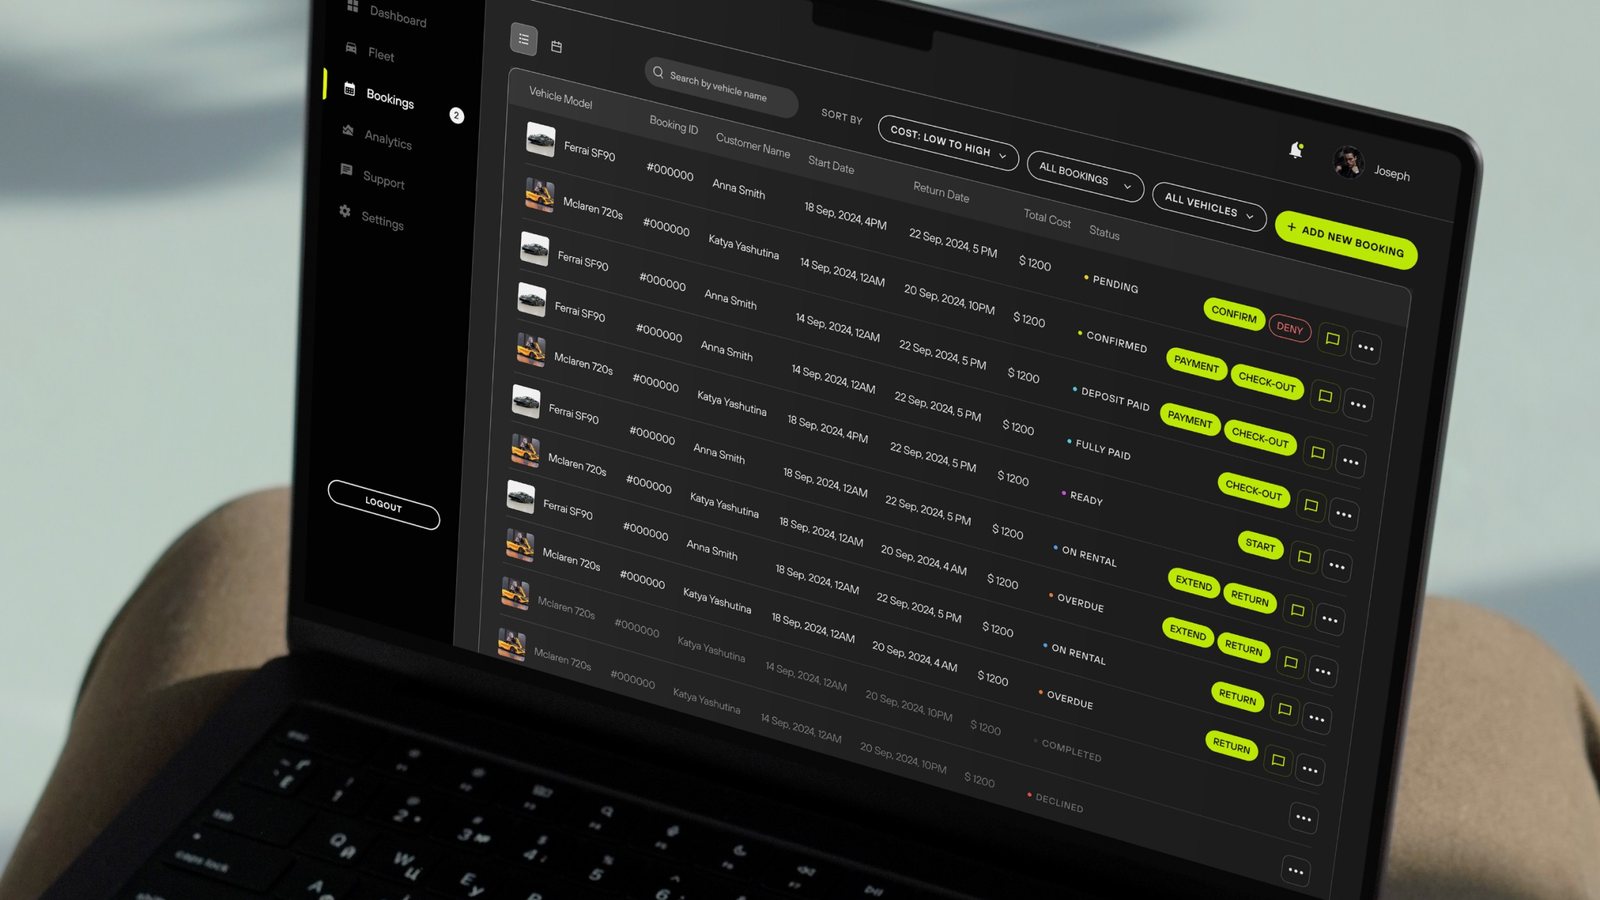
Task: Open the Fleet section
Action: (x=371, y=52)
